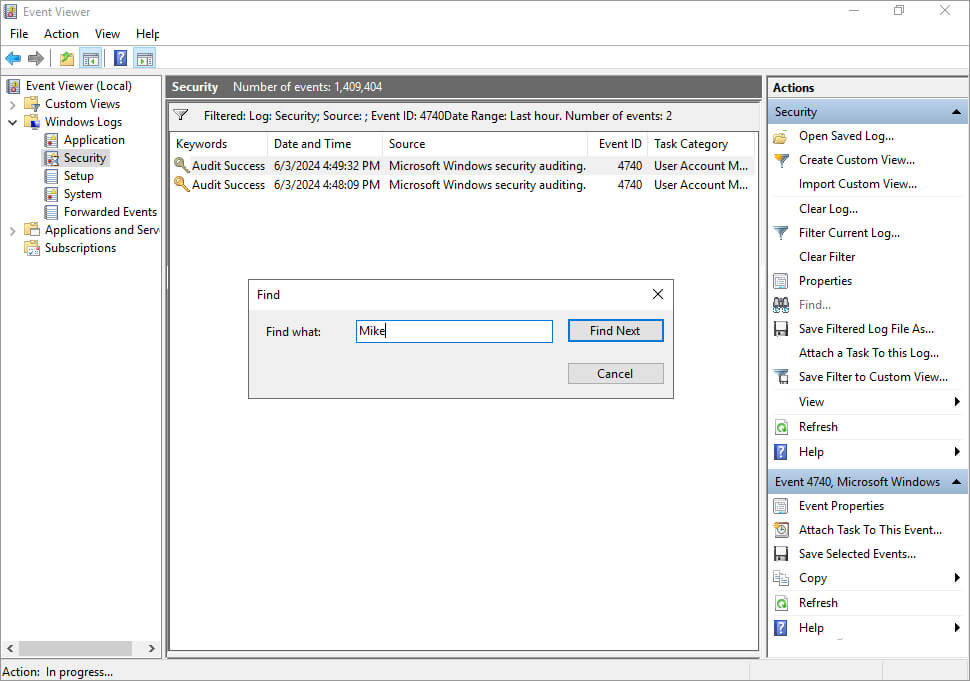The width and height of the screenshot is (970, 681).
Task: Click the console tree horizontal scrollbar
Action: click(x=80, y=648)
